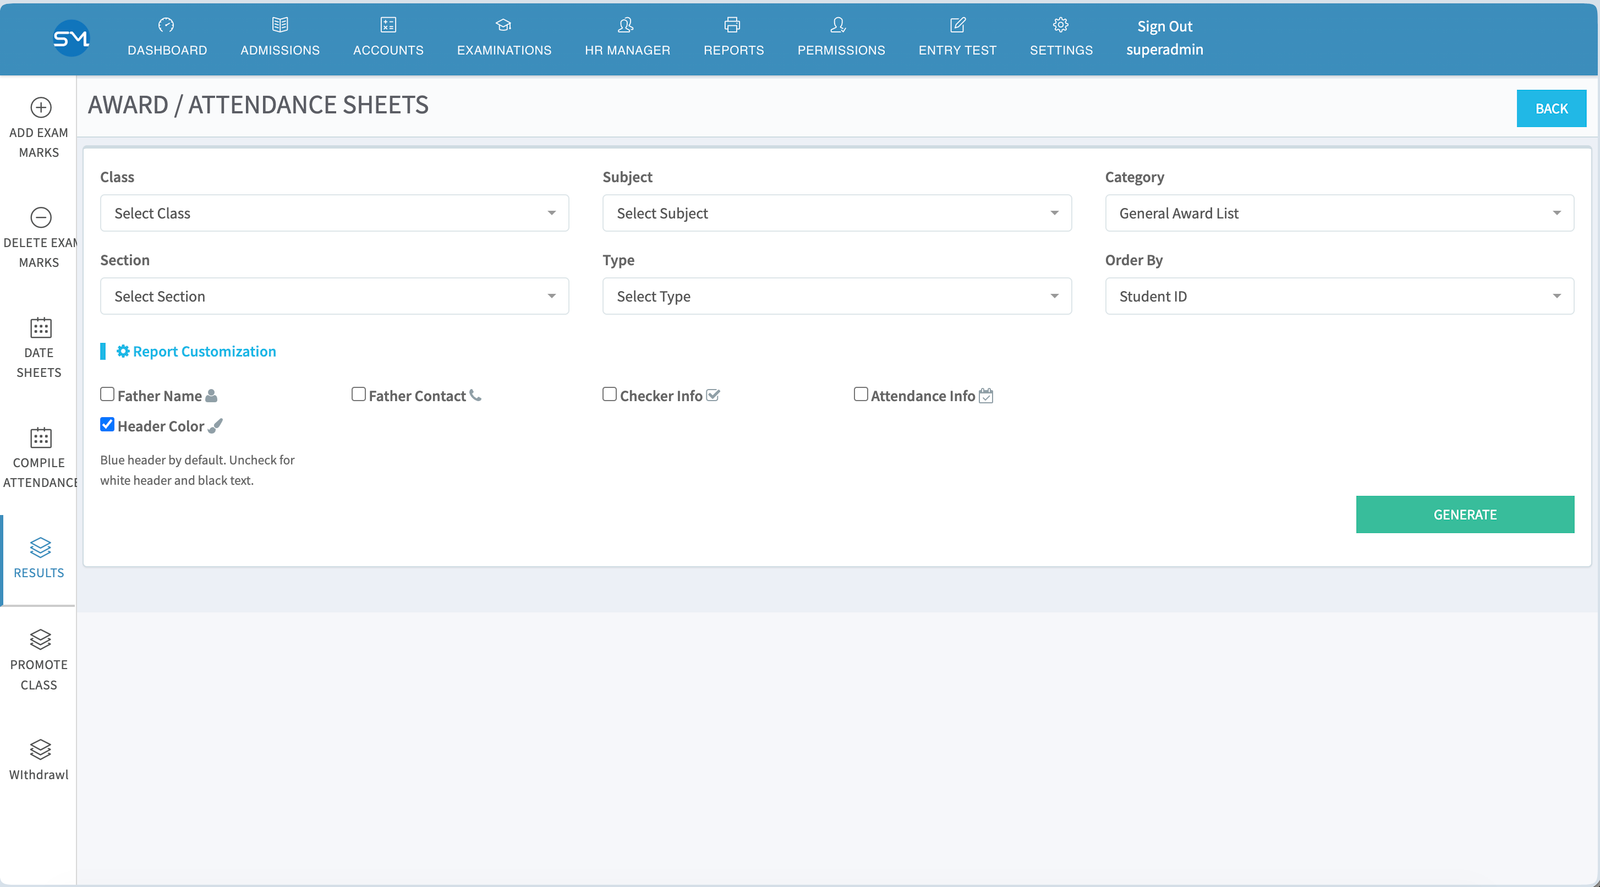Image resolution: width=1600 pixels, height=887 pixels.
Task: Open the Select Subject dropdown
Action: click(x=837, y=213)
